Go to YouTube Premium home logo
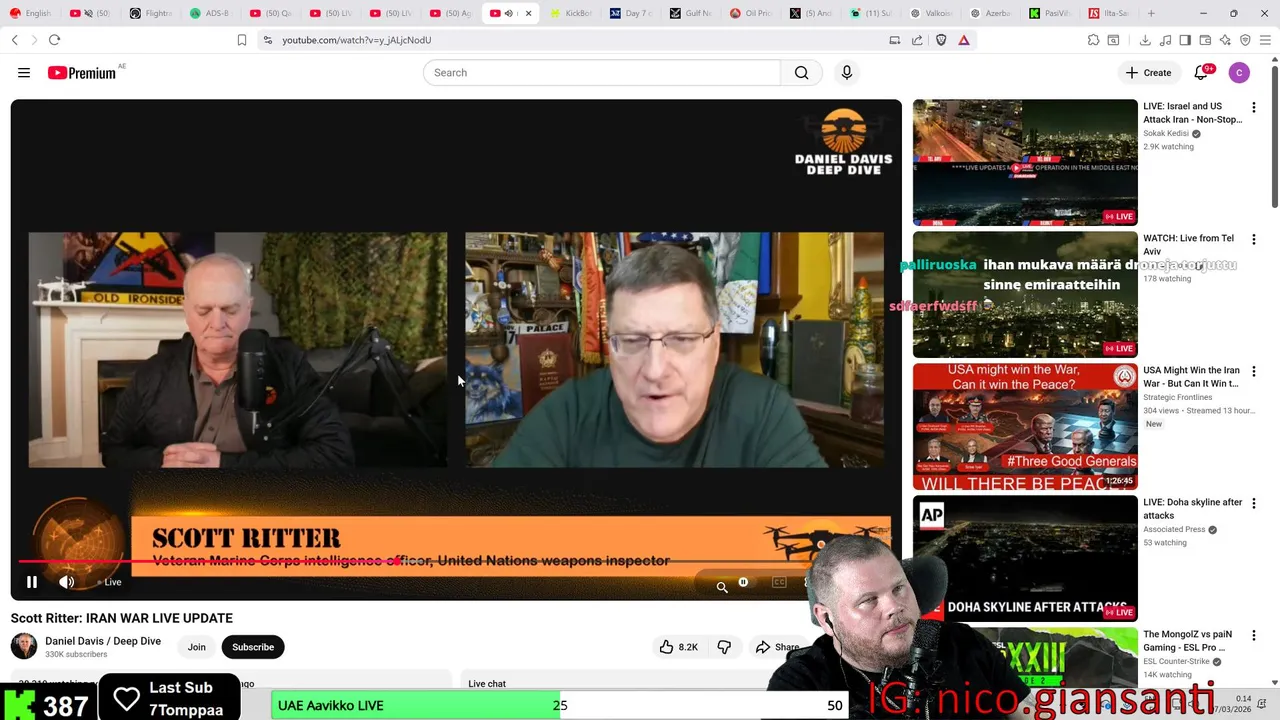Image resolution: width=1280 pixels, height=720 pixels. [x=82, y=73]
